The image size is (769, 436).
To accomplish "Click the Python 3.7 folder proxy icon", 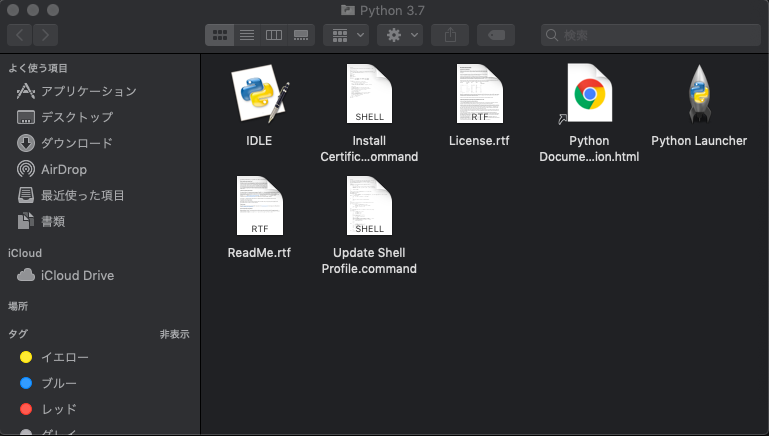I will coord(348,10).
